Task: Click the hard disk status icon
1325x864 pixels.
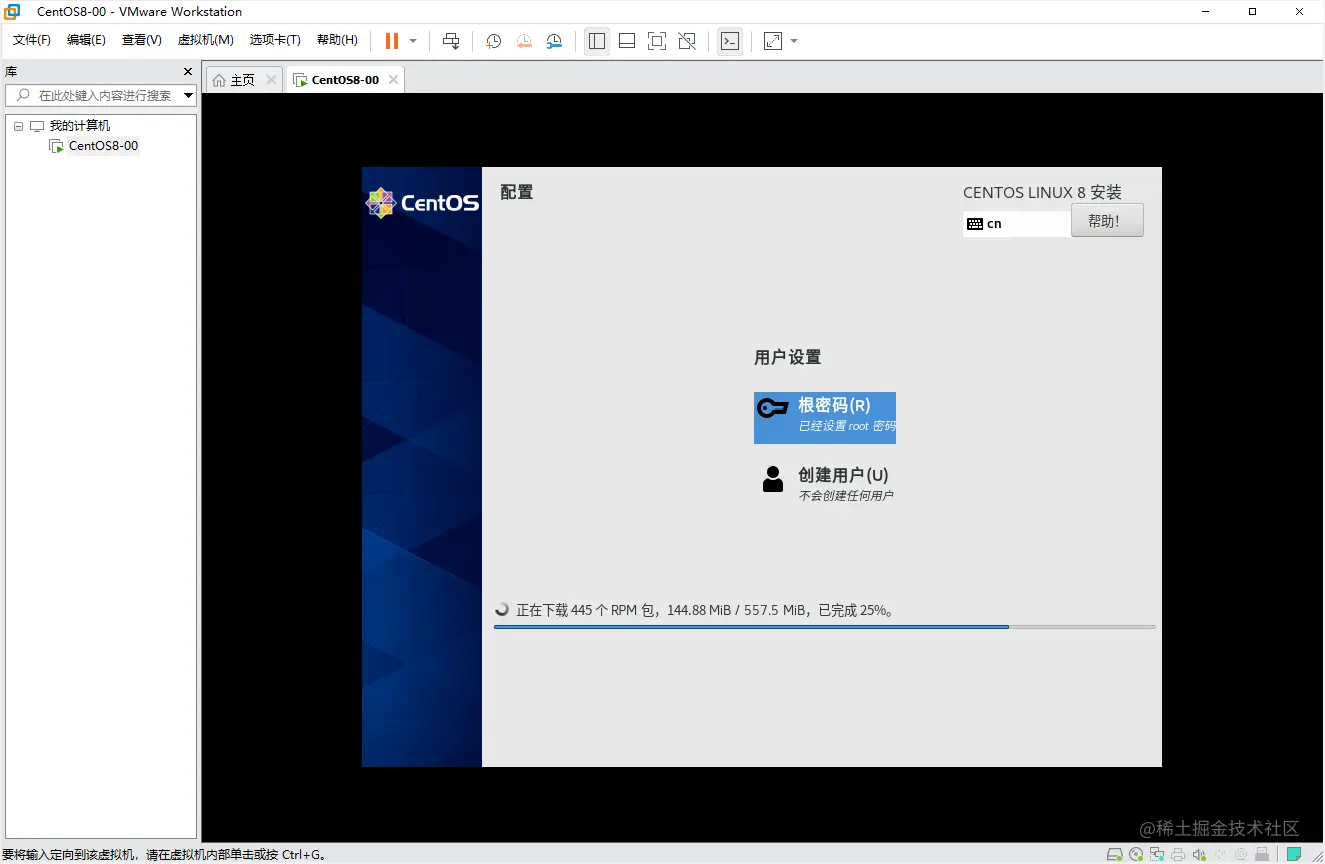Action: (x=1114, y=855)
